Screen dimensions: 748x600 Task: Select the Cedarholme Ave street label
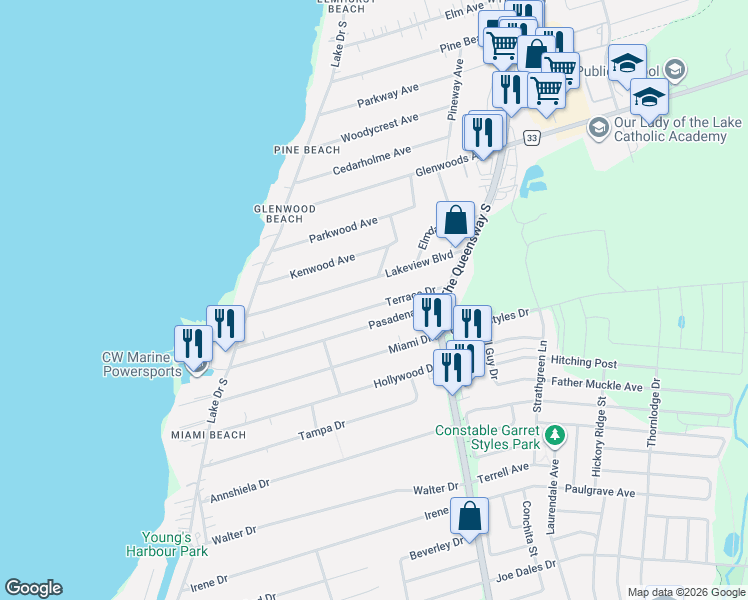tap(372, 161)
